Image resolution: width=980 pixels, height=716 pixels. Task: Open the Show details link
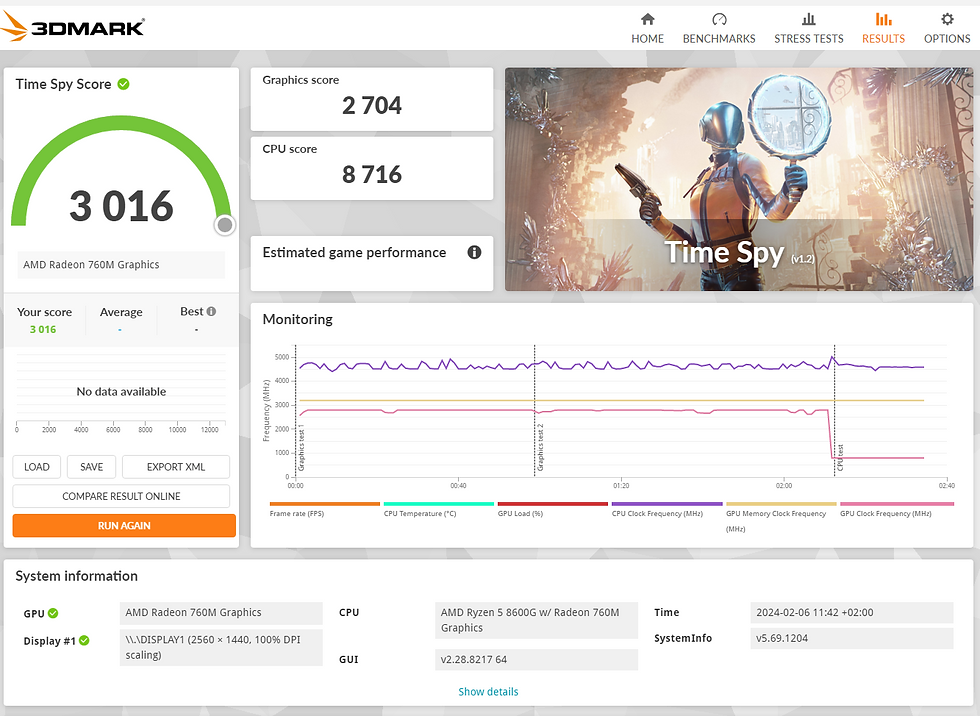tap(488, 692)
